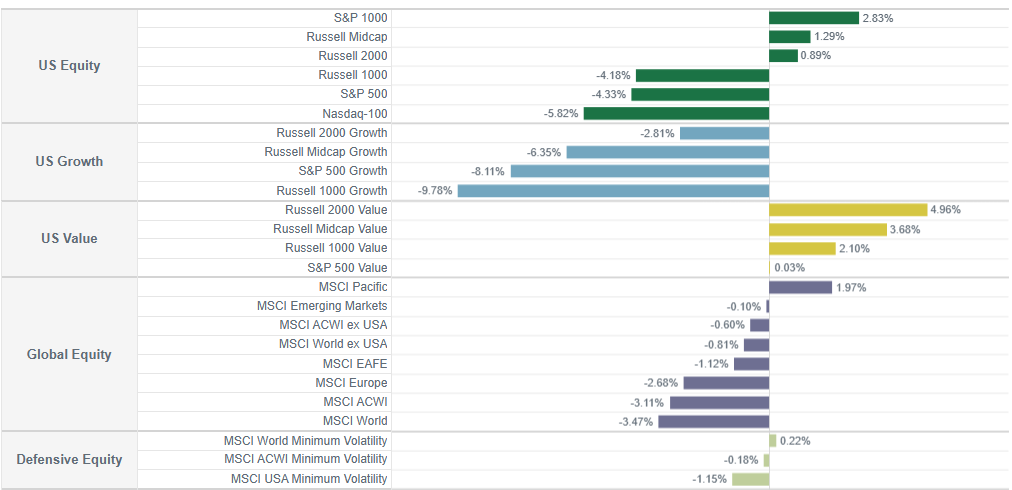Select the MSCI World bar
Image resolution: width=1012 pixels, height=490 pixels.
pos(713,421)
